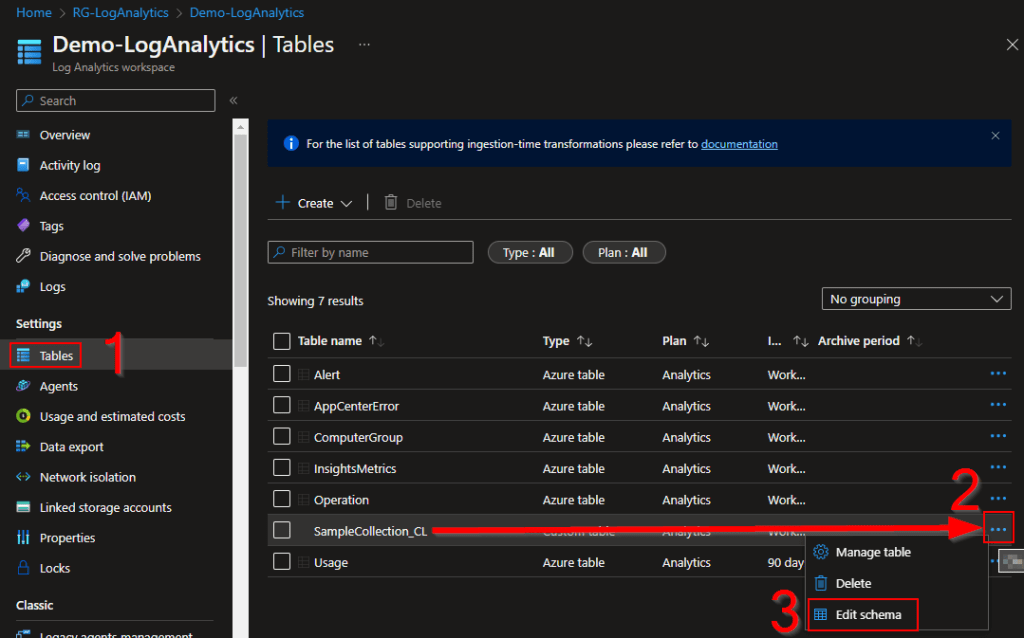Follow the documentation link in banner
This screenshot has width=1024, height=638.
point(739,144)
